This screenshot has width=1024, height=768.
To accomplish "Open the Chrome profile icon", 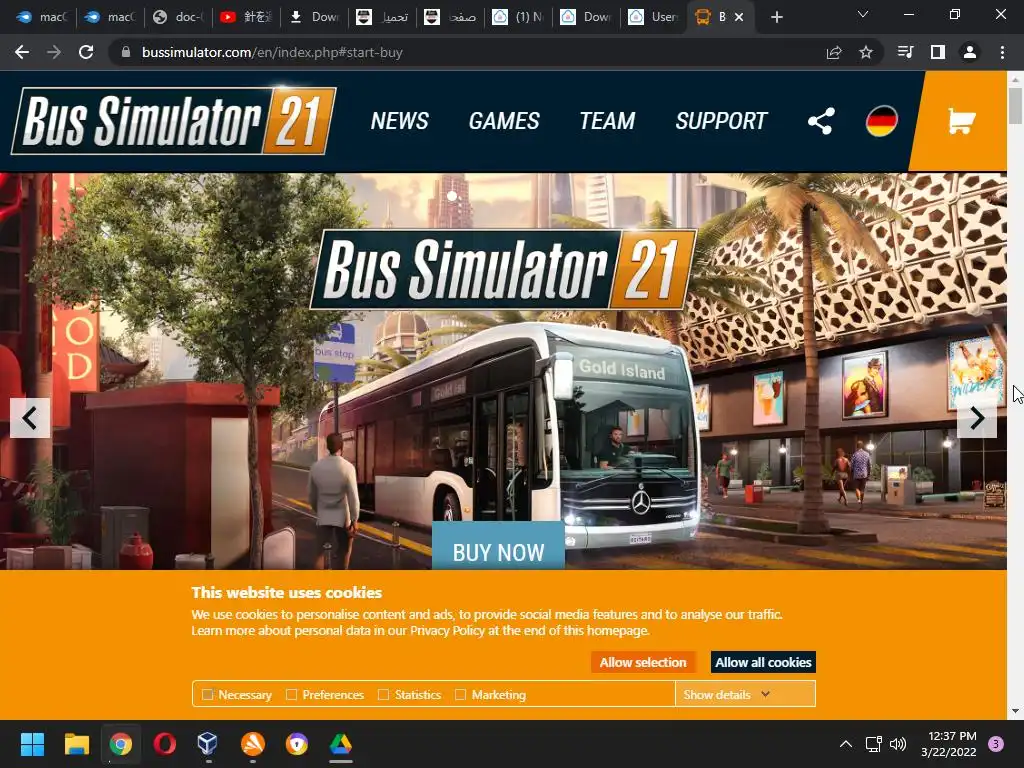I will tap(970, 52).
